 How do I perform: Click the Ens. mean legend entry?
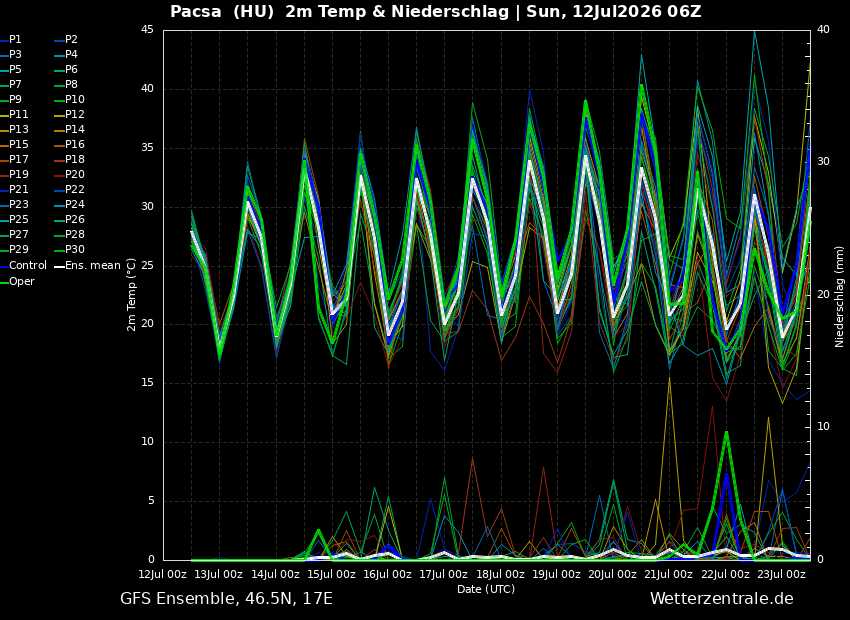coord(88,266)
